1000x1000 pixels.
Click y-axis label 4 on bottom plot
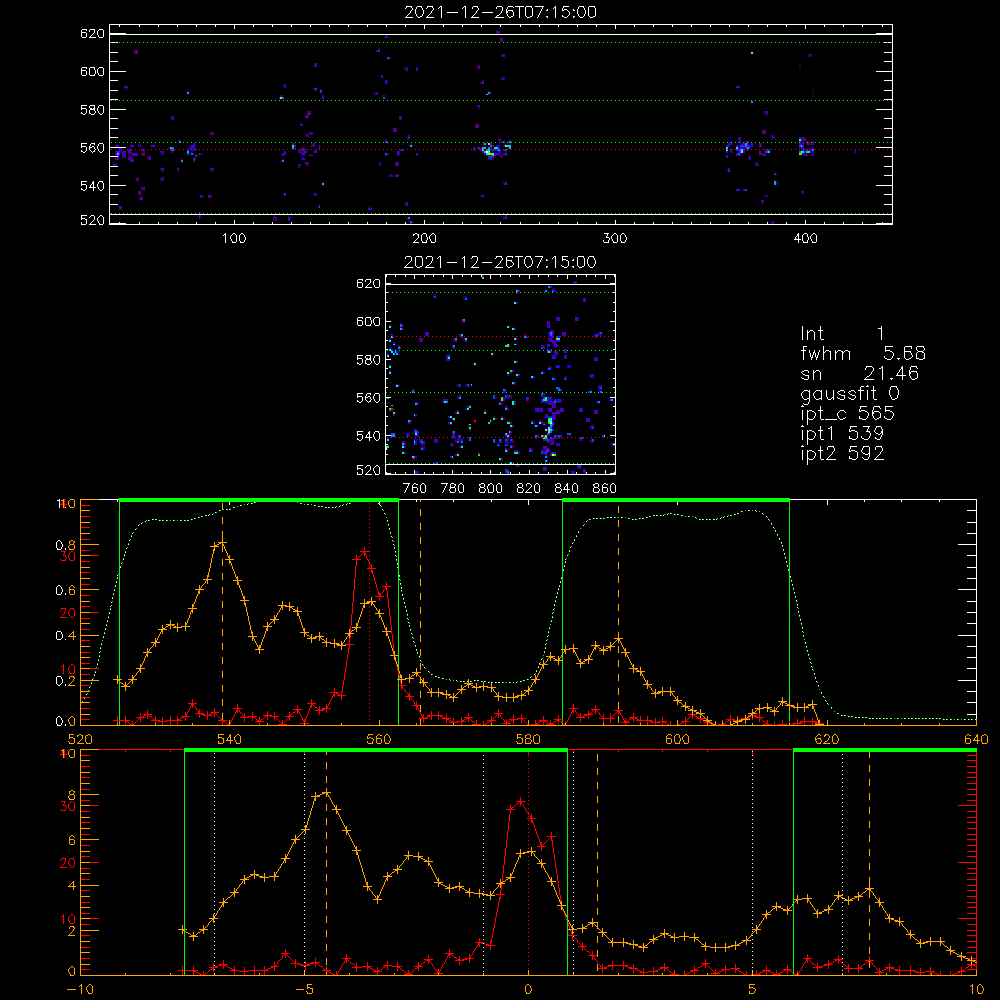[x=72, y=886]
